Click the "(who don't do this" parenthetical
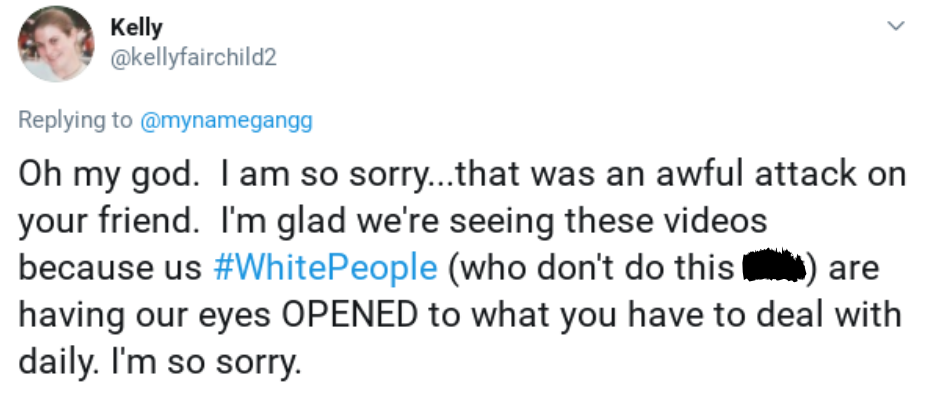Screen dimensions: 941x409 590,269
